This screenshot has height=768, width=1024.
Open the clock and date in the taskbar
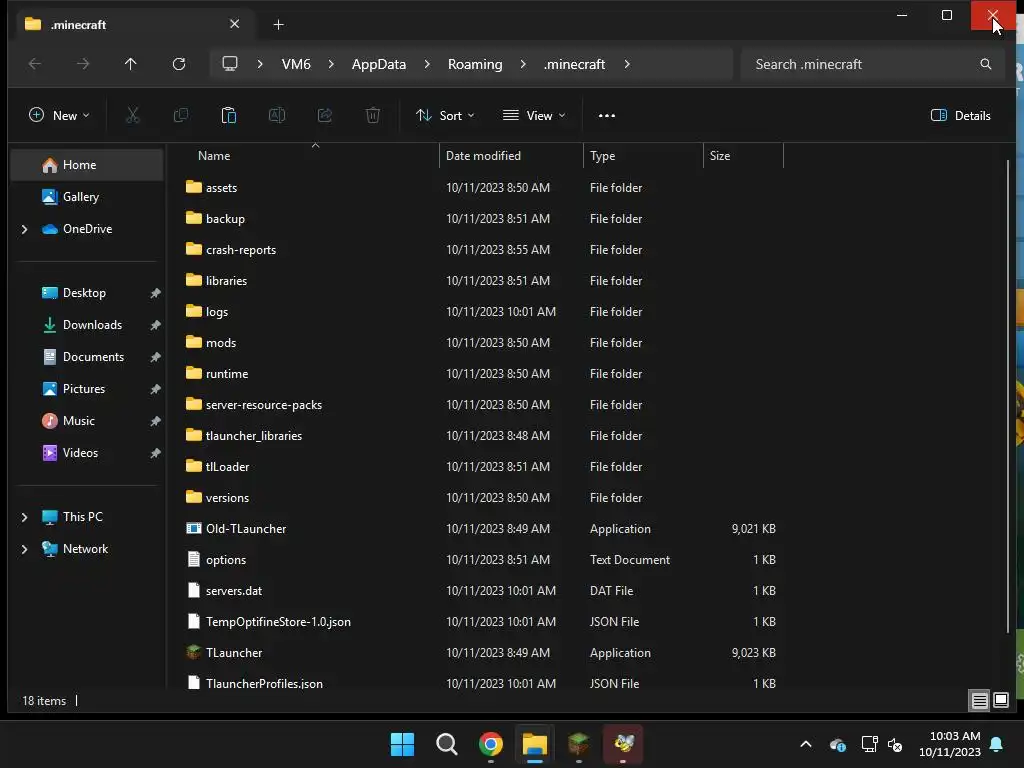[950, 744]
